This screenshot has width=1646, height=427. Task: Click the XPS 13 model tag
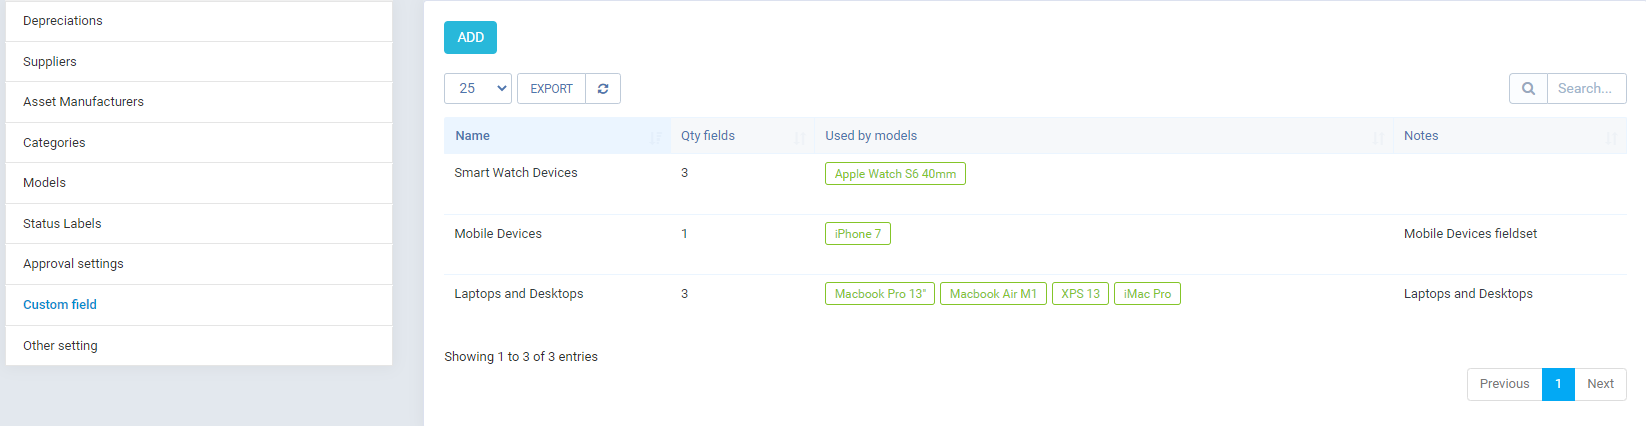point(1080,294)
